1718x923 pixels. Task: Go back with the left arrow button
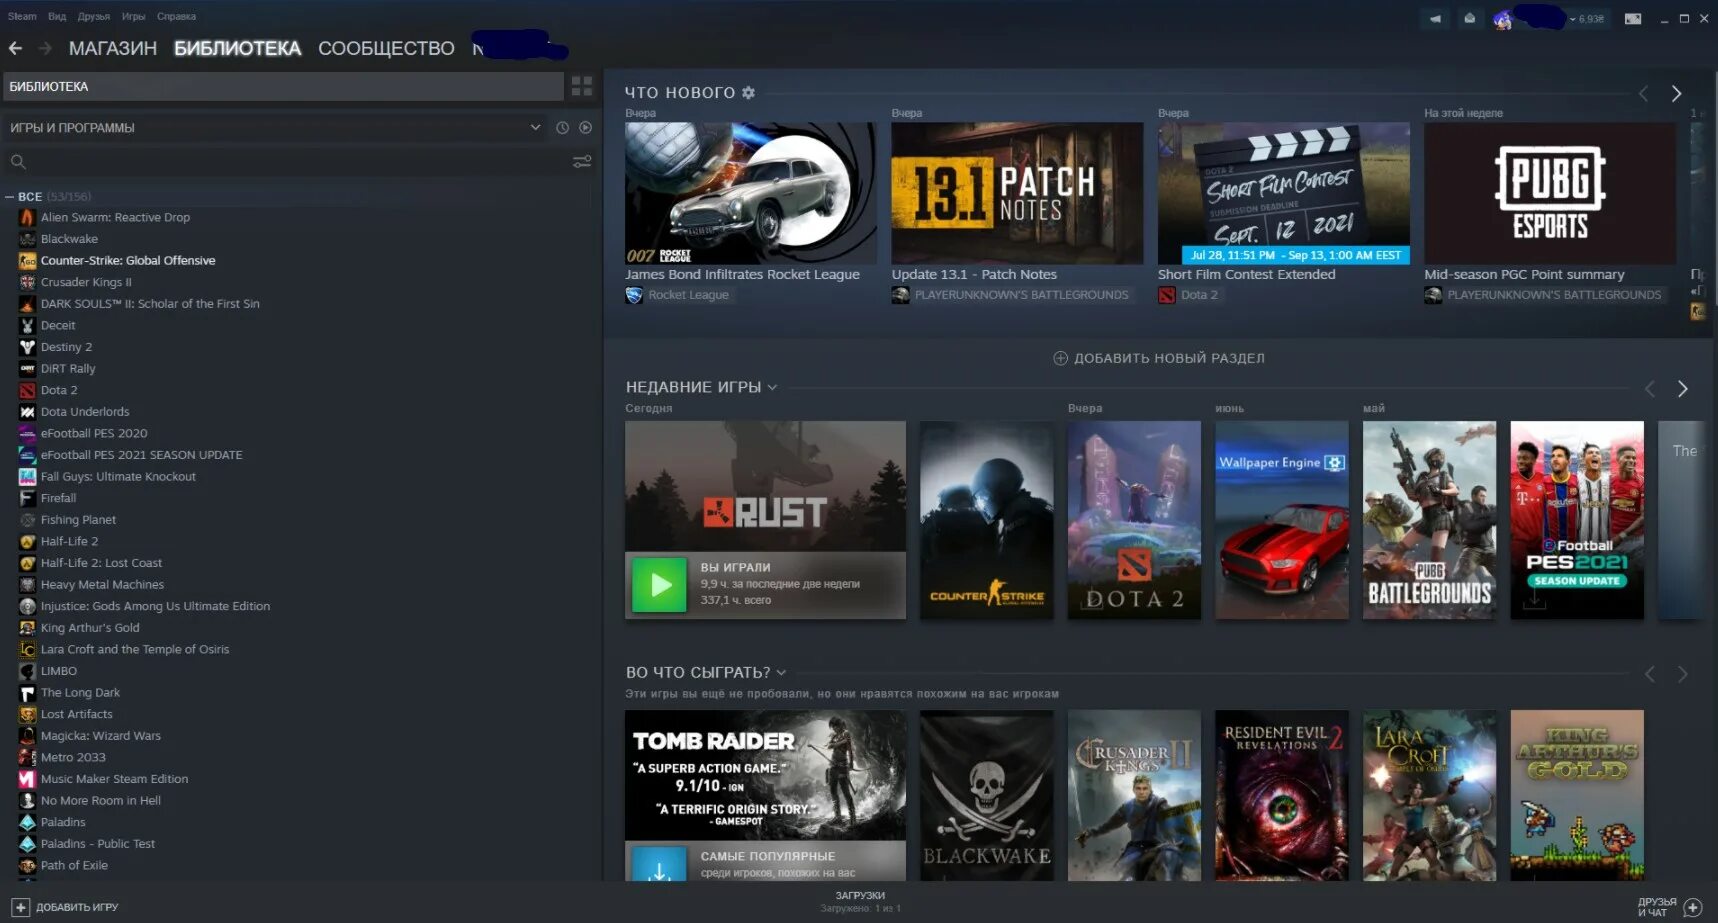click(x=15, y=48)
